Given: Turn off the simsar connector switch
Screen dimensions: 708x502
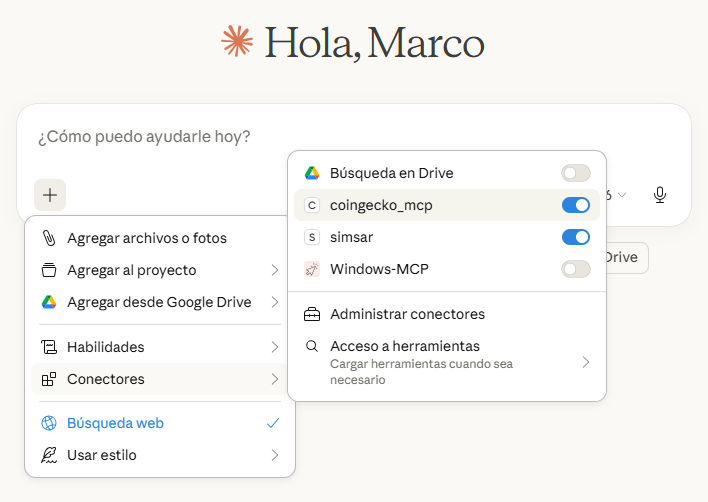Looking at the screenshot, I should tap(576, 237).
